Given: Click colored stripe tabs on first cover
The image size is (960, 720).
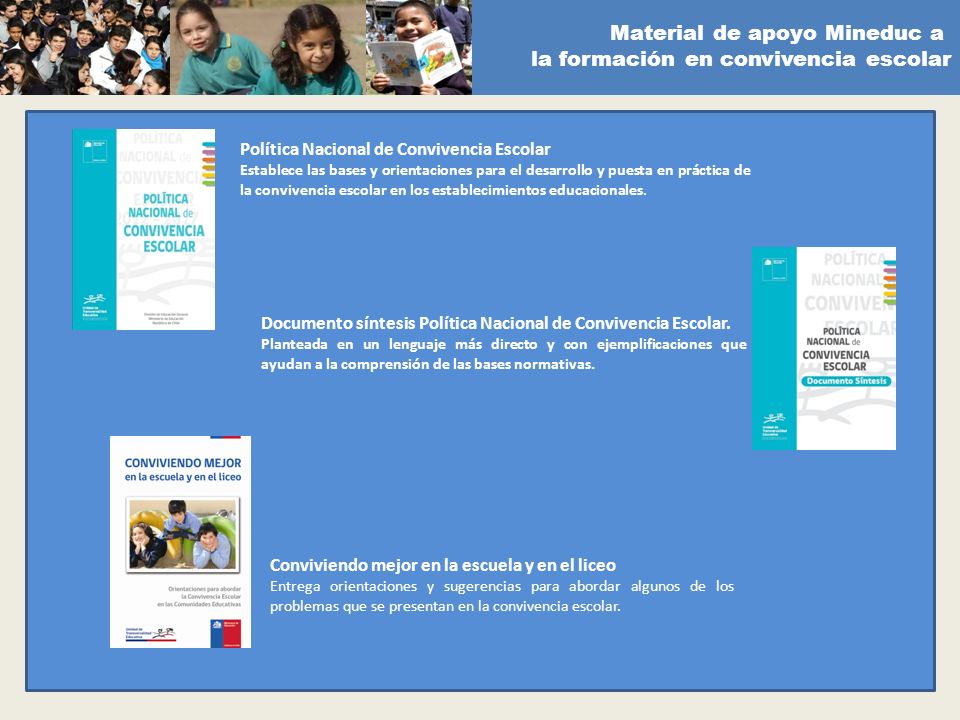Looking at the screenshot, I should pos(209,164).
